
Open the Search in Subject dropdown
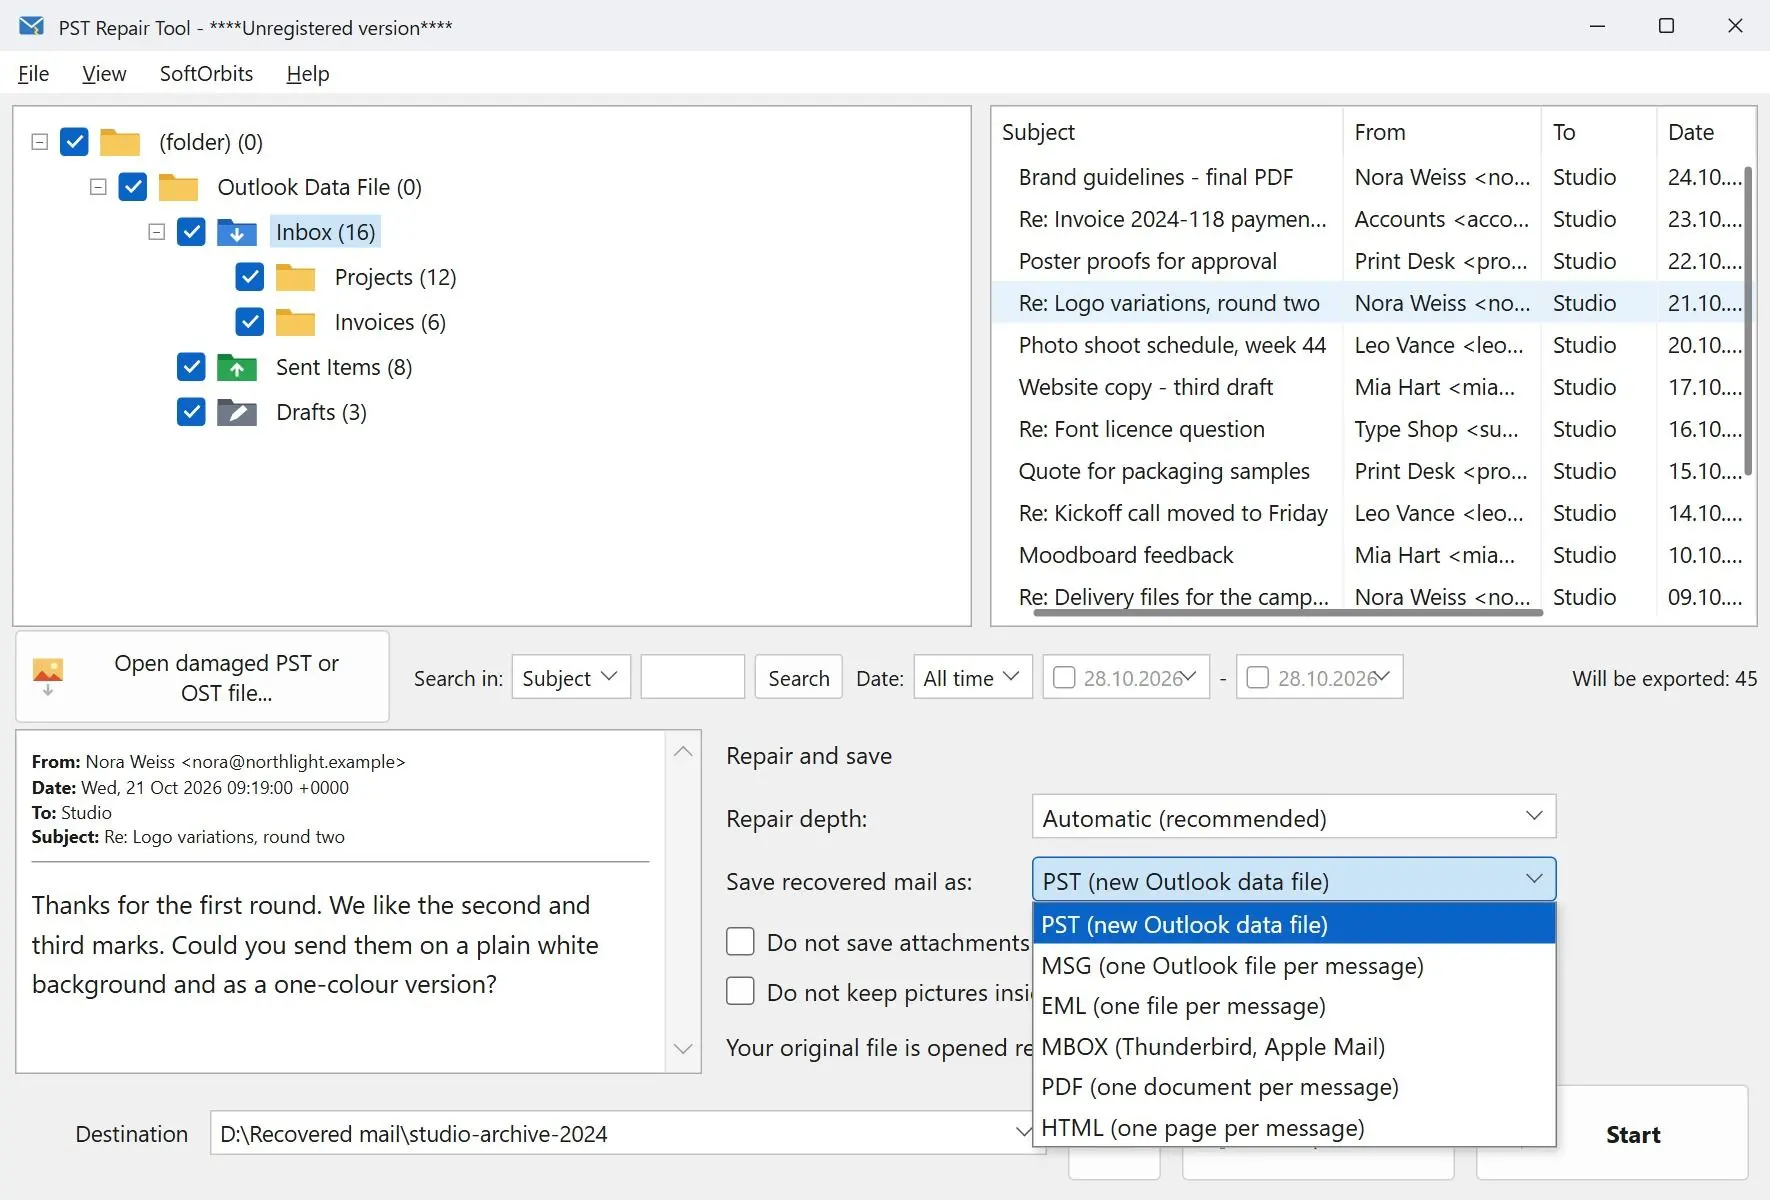(x=571, y=677)
